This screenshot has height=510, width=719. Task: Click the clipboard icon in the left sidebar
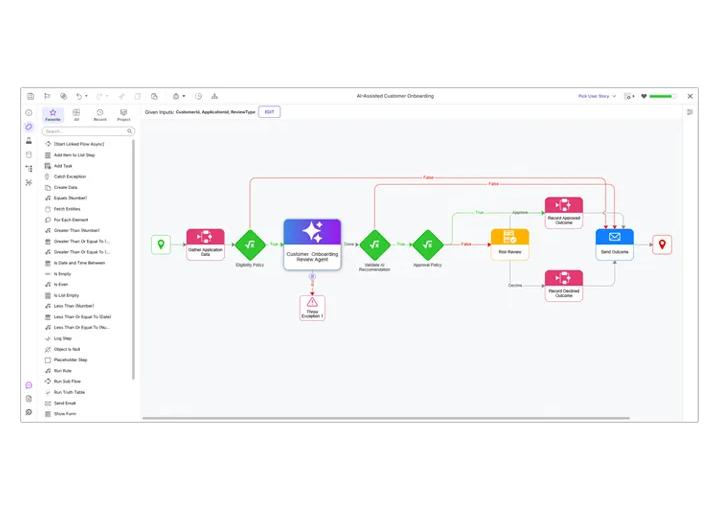pyautogui.click(x=29, y=155)
